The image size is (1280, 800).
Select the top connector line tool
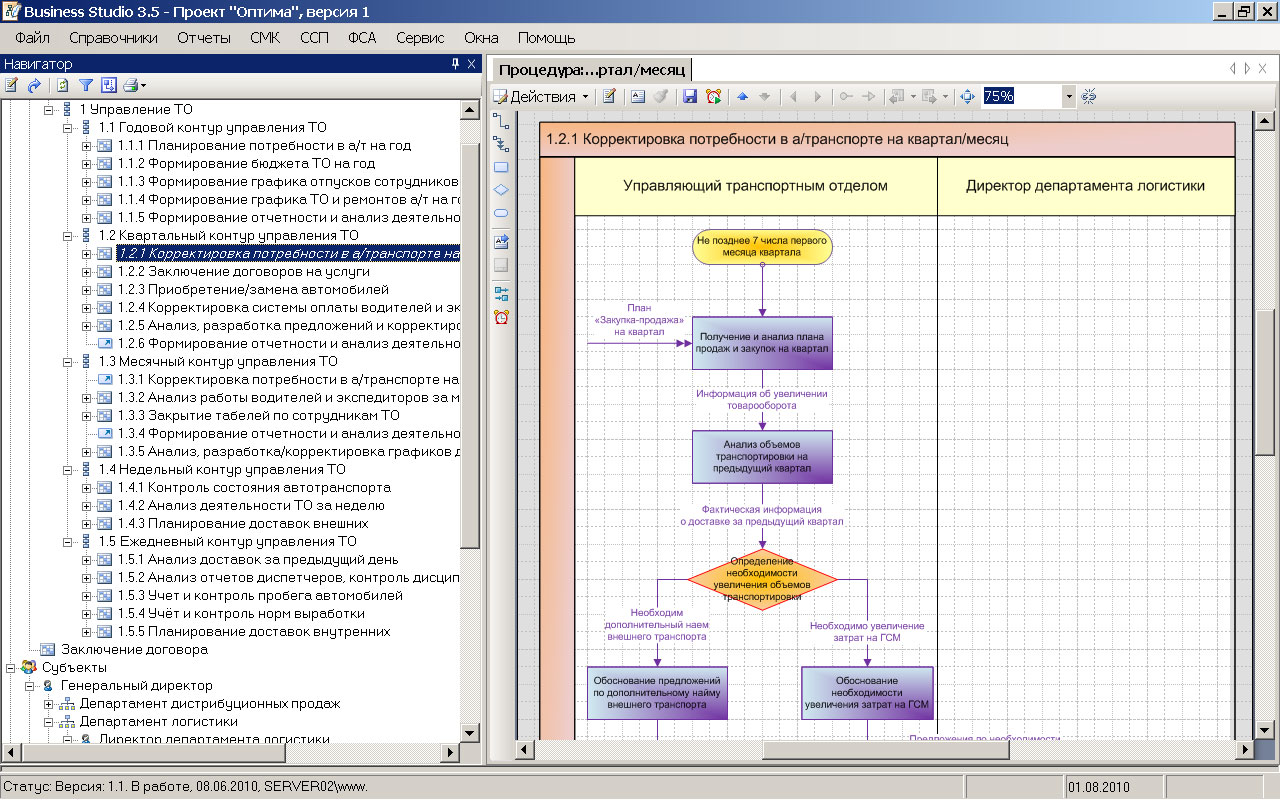(x=501, y=121)
